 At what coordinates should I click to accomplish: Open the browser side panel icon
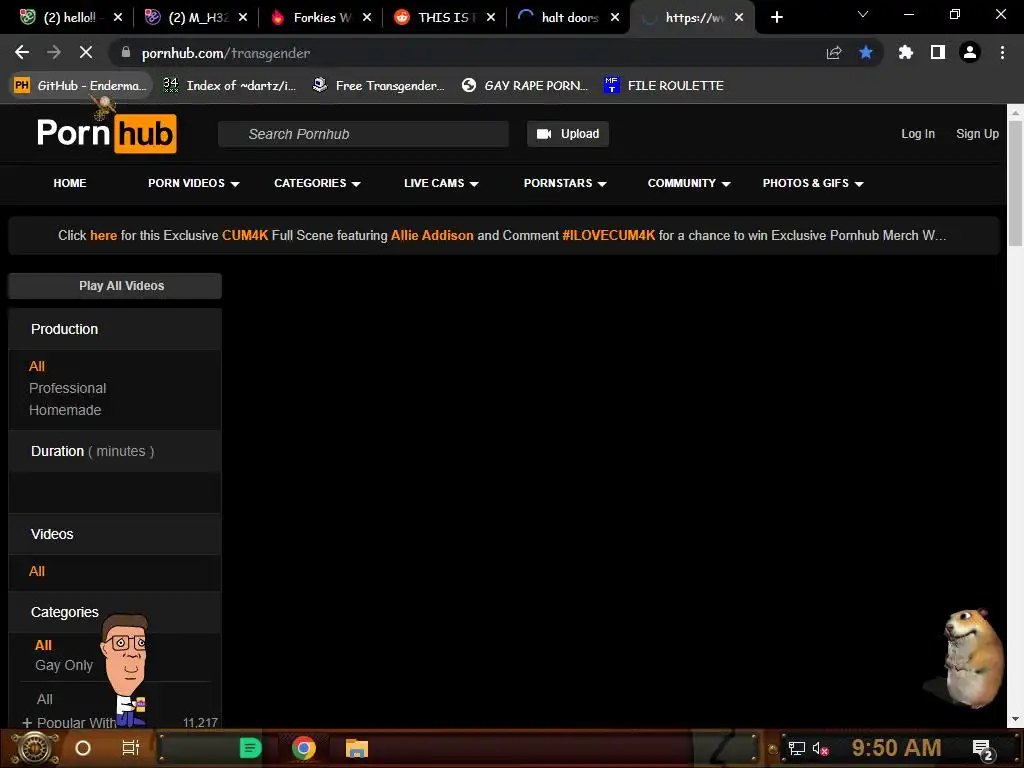938,52
